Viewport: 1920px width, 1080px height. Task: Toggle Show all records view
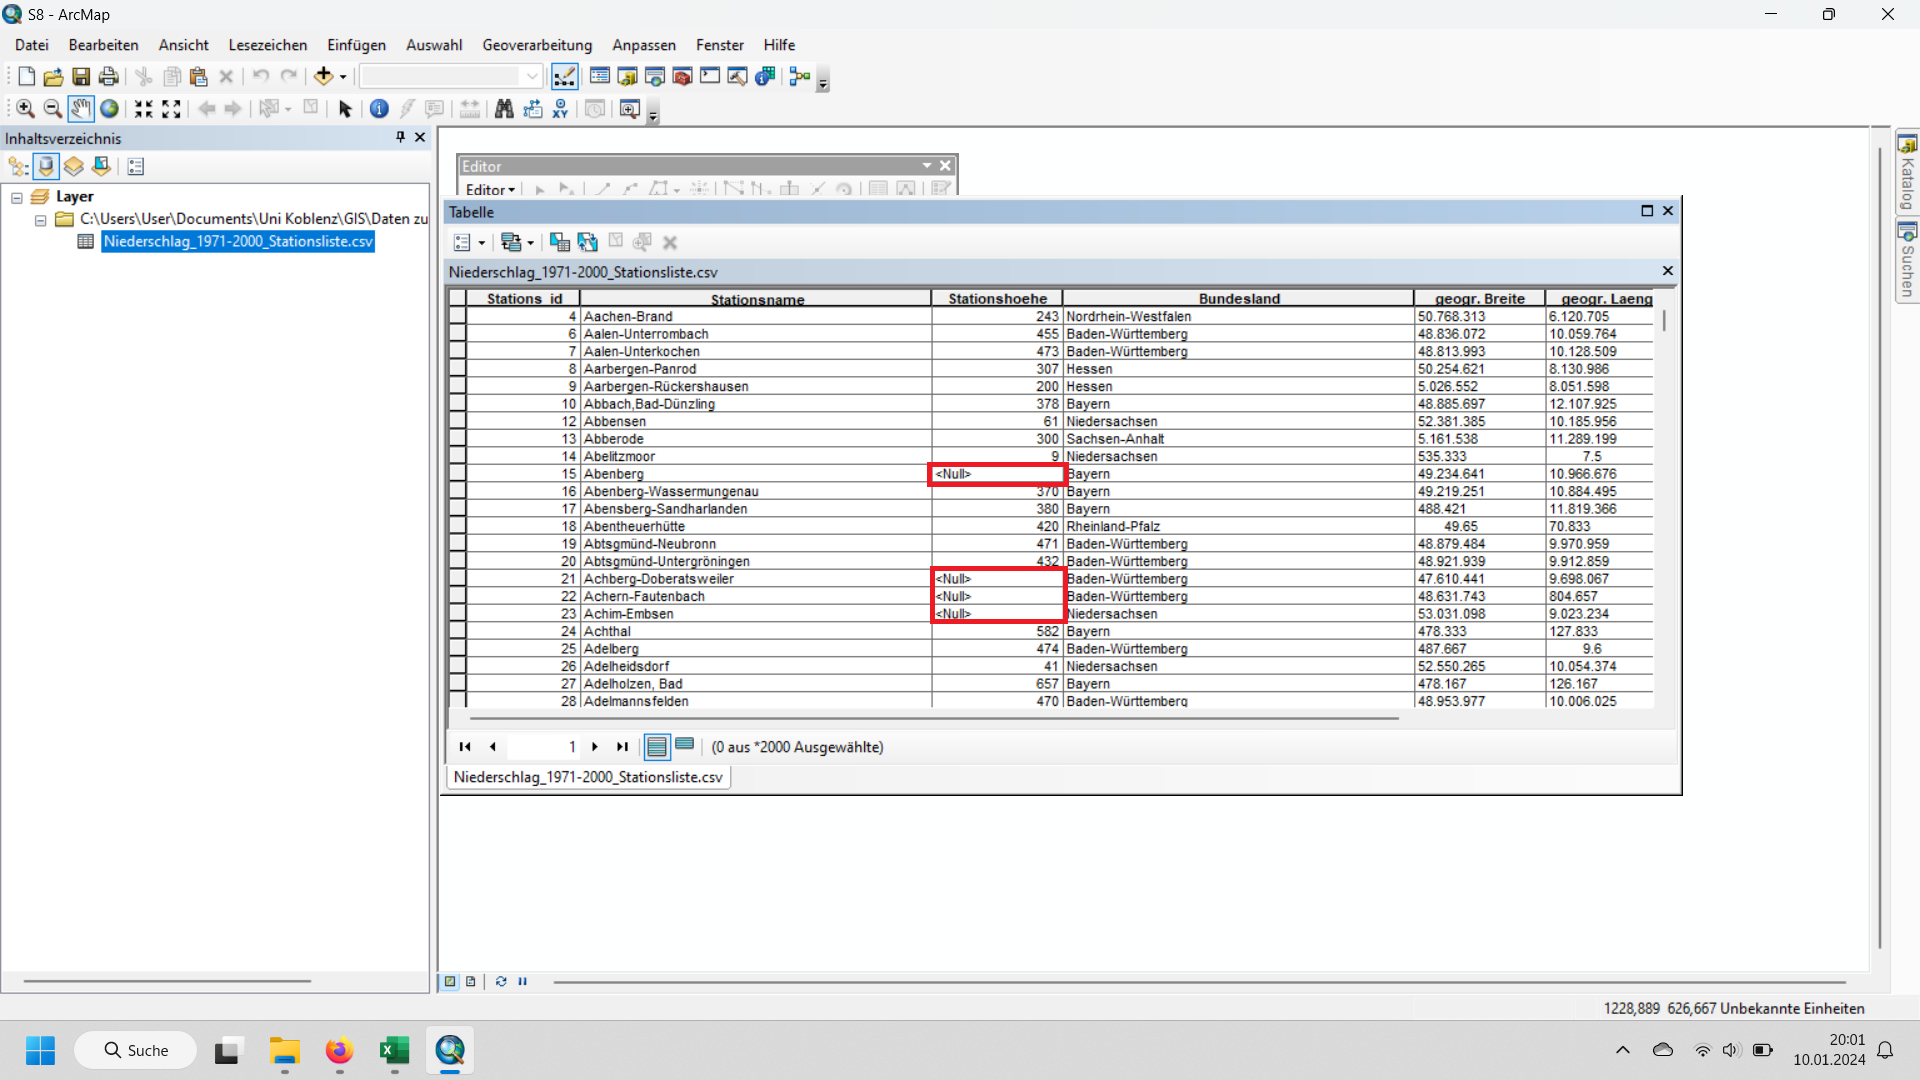[x=657, y=746]
